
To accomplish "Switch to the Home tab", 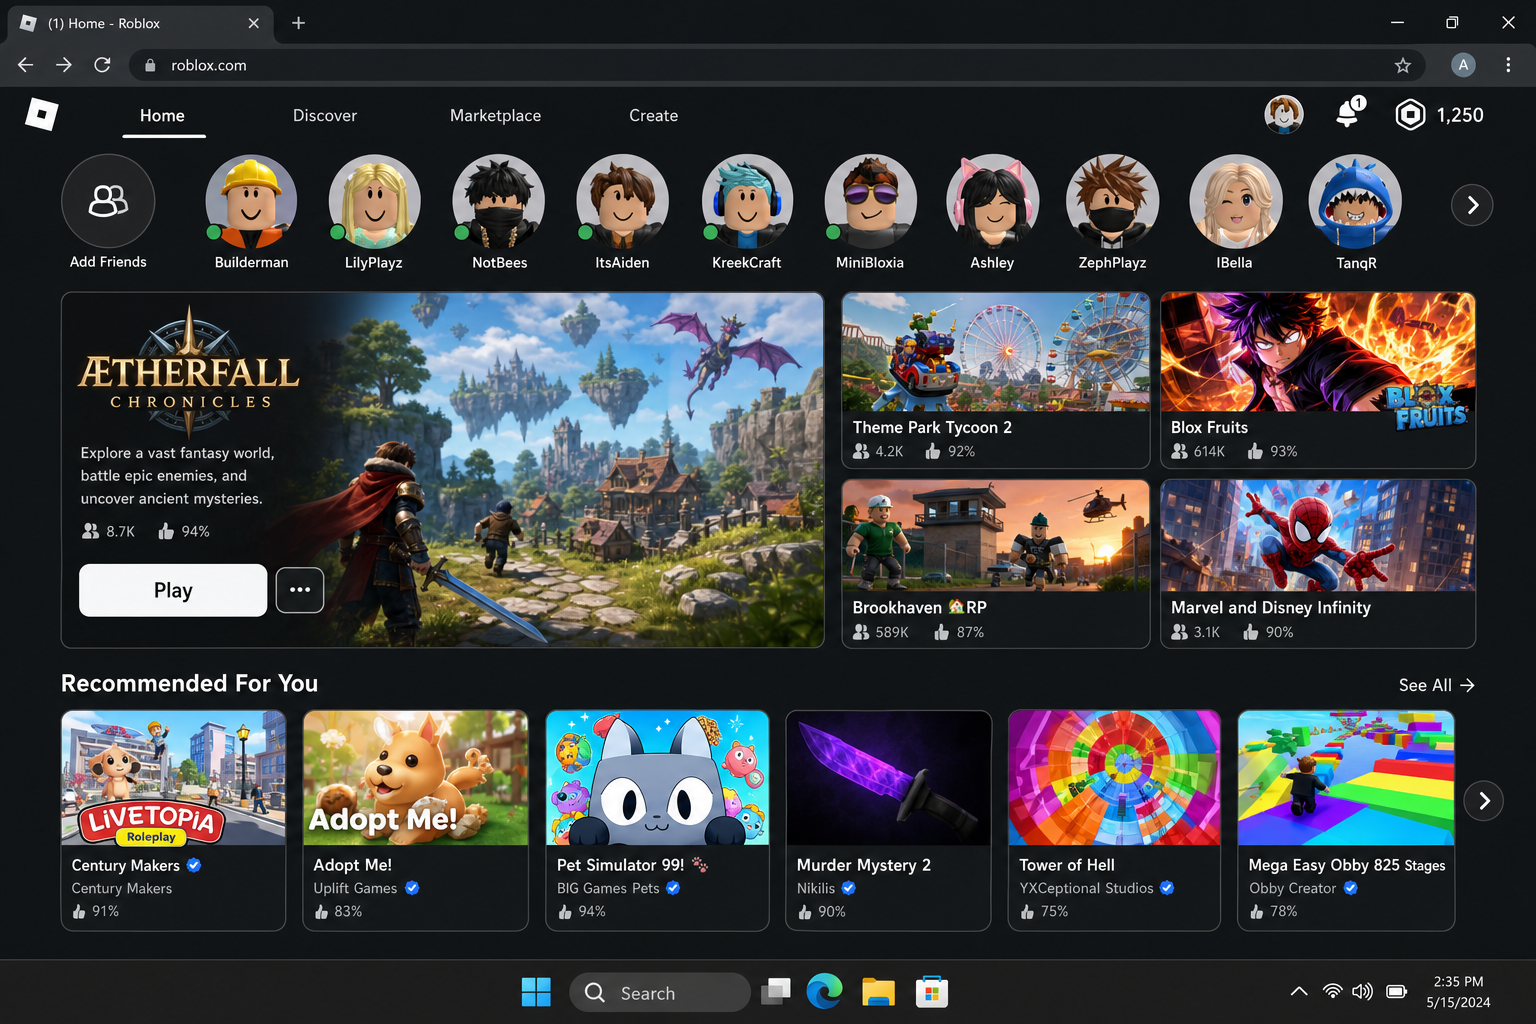I will coord(162,116).
